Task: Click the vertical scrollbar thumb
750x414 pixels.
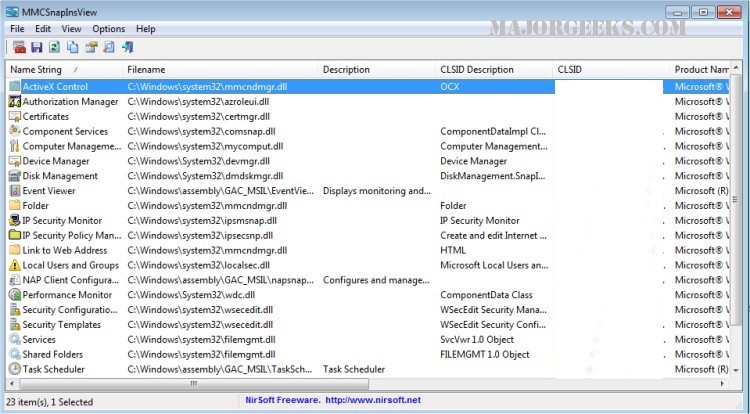Action: (736, 199)
